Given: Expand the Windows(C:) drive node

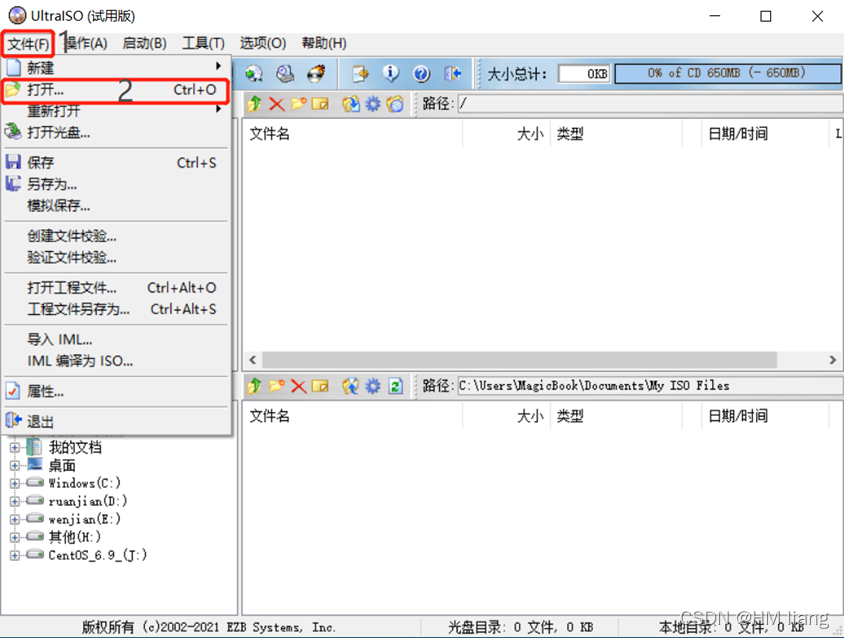Looking at the screenshot, I should coord(15,483).
